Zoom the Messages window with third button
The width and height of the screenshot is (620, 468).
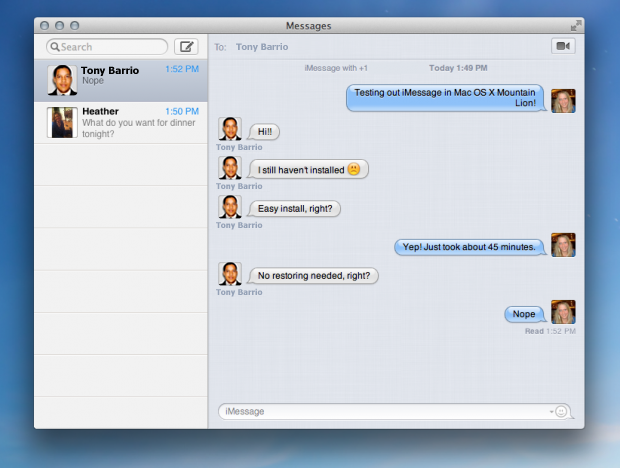(x=75, y=26)
